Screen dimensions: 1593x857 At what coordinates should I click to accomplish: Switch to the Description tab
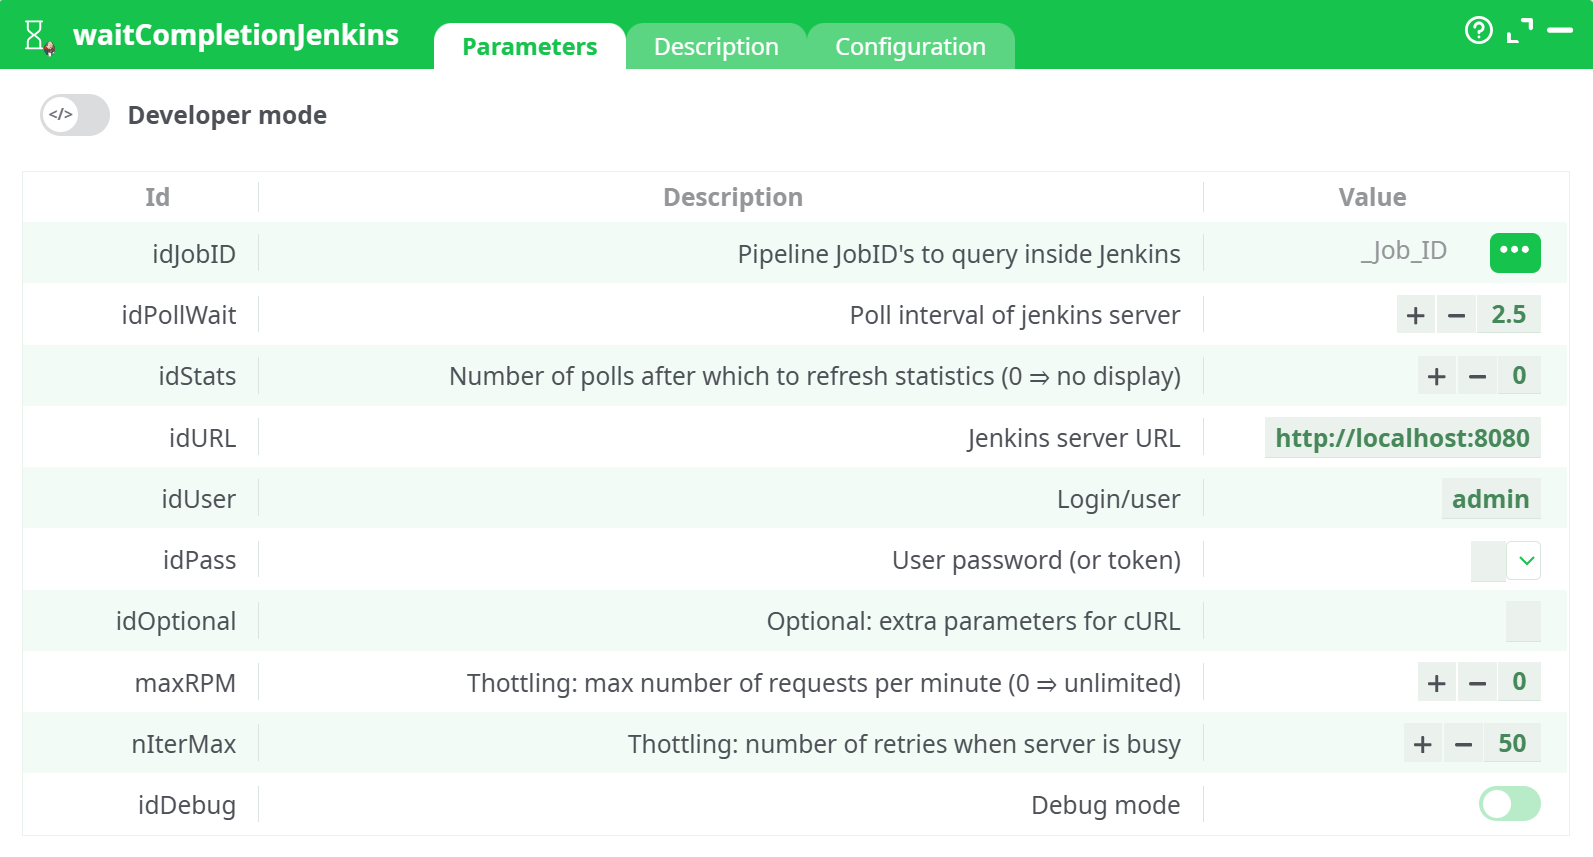pos(716,47)
